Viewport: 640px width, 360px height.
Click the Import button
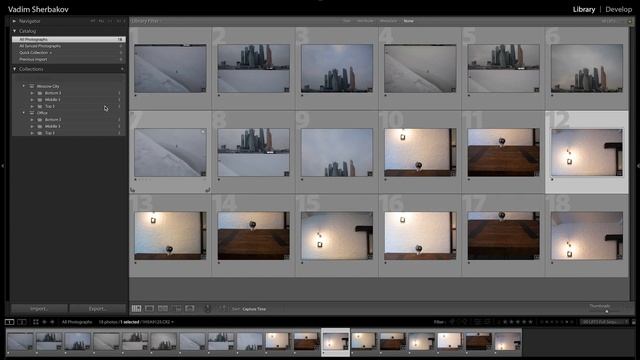[x=39, y=309]
